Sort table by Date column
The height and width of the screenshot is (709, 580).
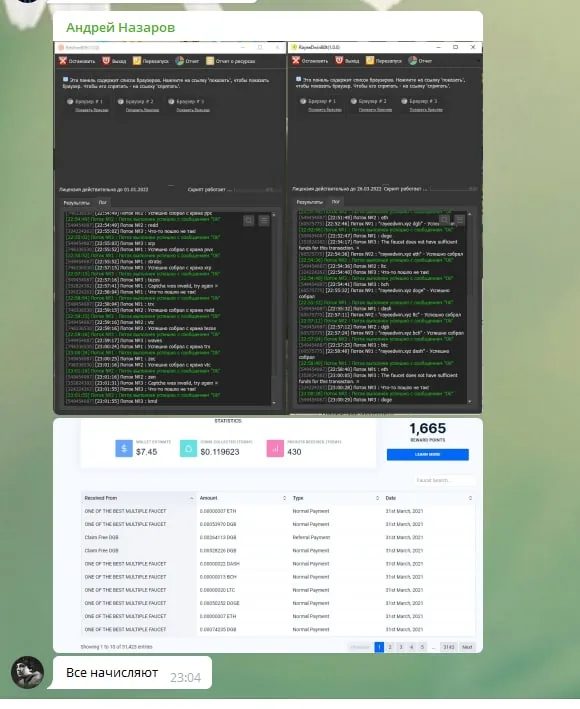pyautogui.click(x=429, y=498)
